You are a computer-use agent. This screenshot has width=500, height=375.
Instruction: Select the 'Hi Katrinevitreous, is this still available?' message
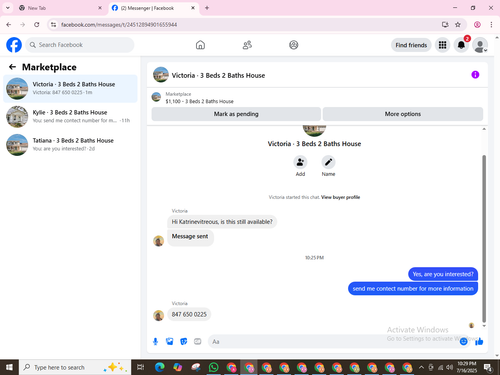point(222,222)
